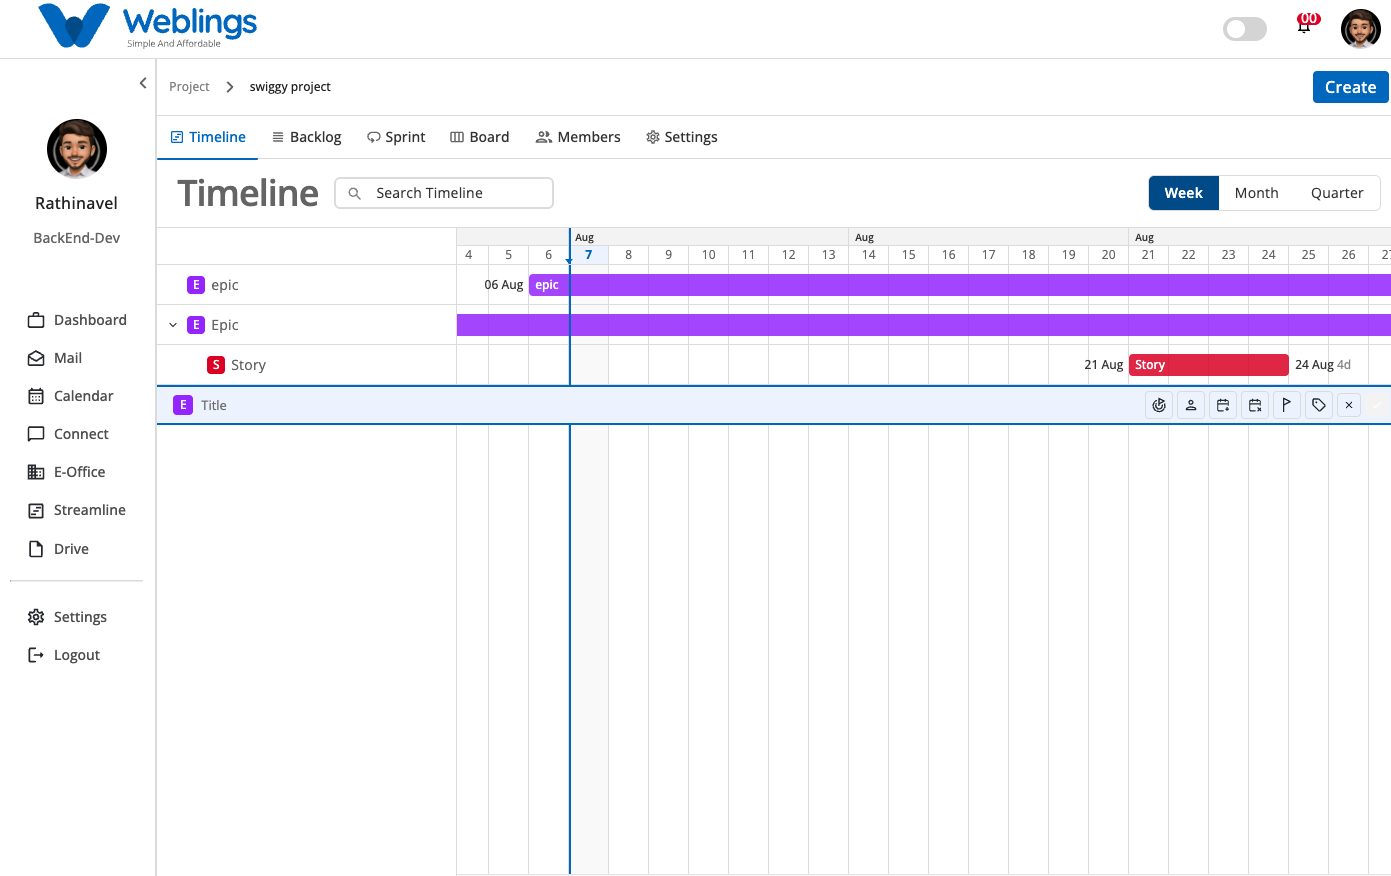1391x876 pixels.
Task: Toggle the switch in the top header
Action: (1245, 29)
